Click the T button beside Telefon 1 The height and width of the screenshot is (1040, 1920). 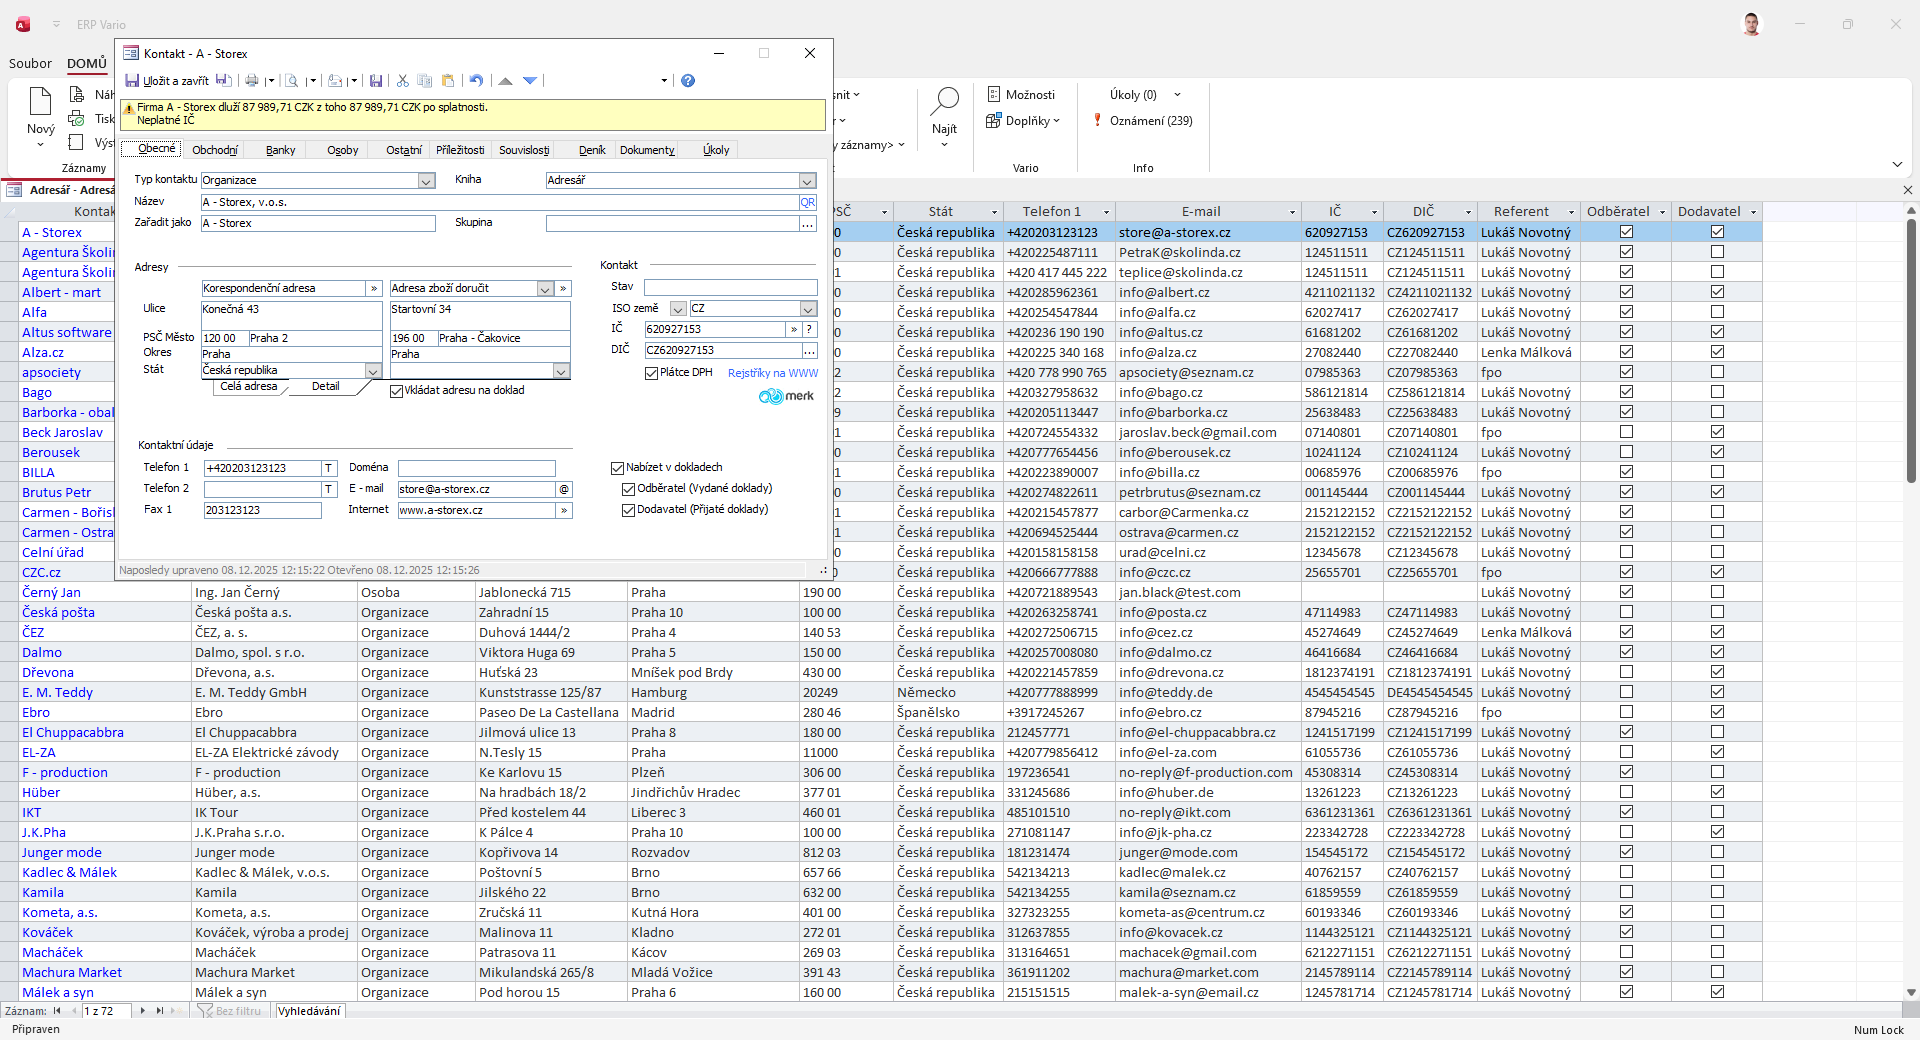click(x=328, y=468)
